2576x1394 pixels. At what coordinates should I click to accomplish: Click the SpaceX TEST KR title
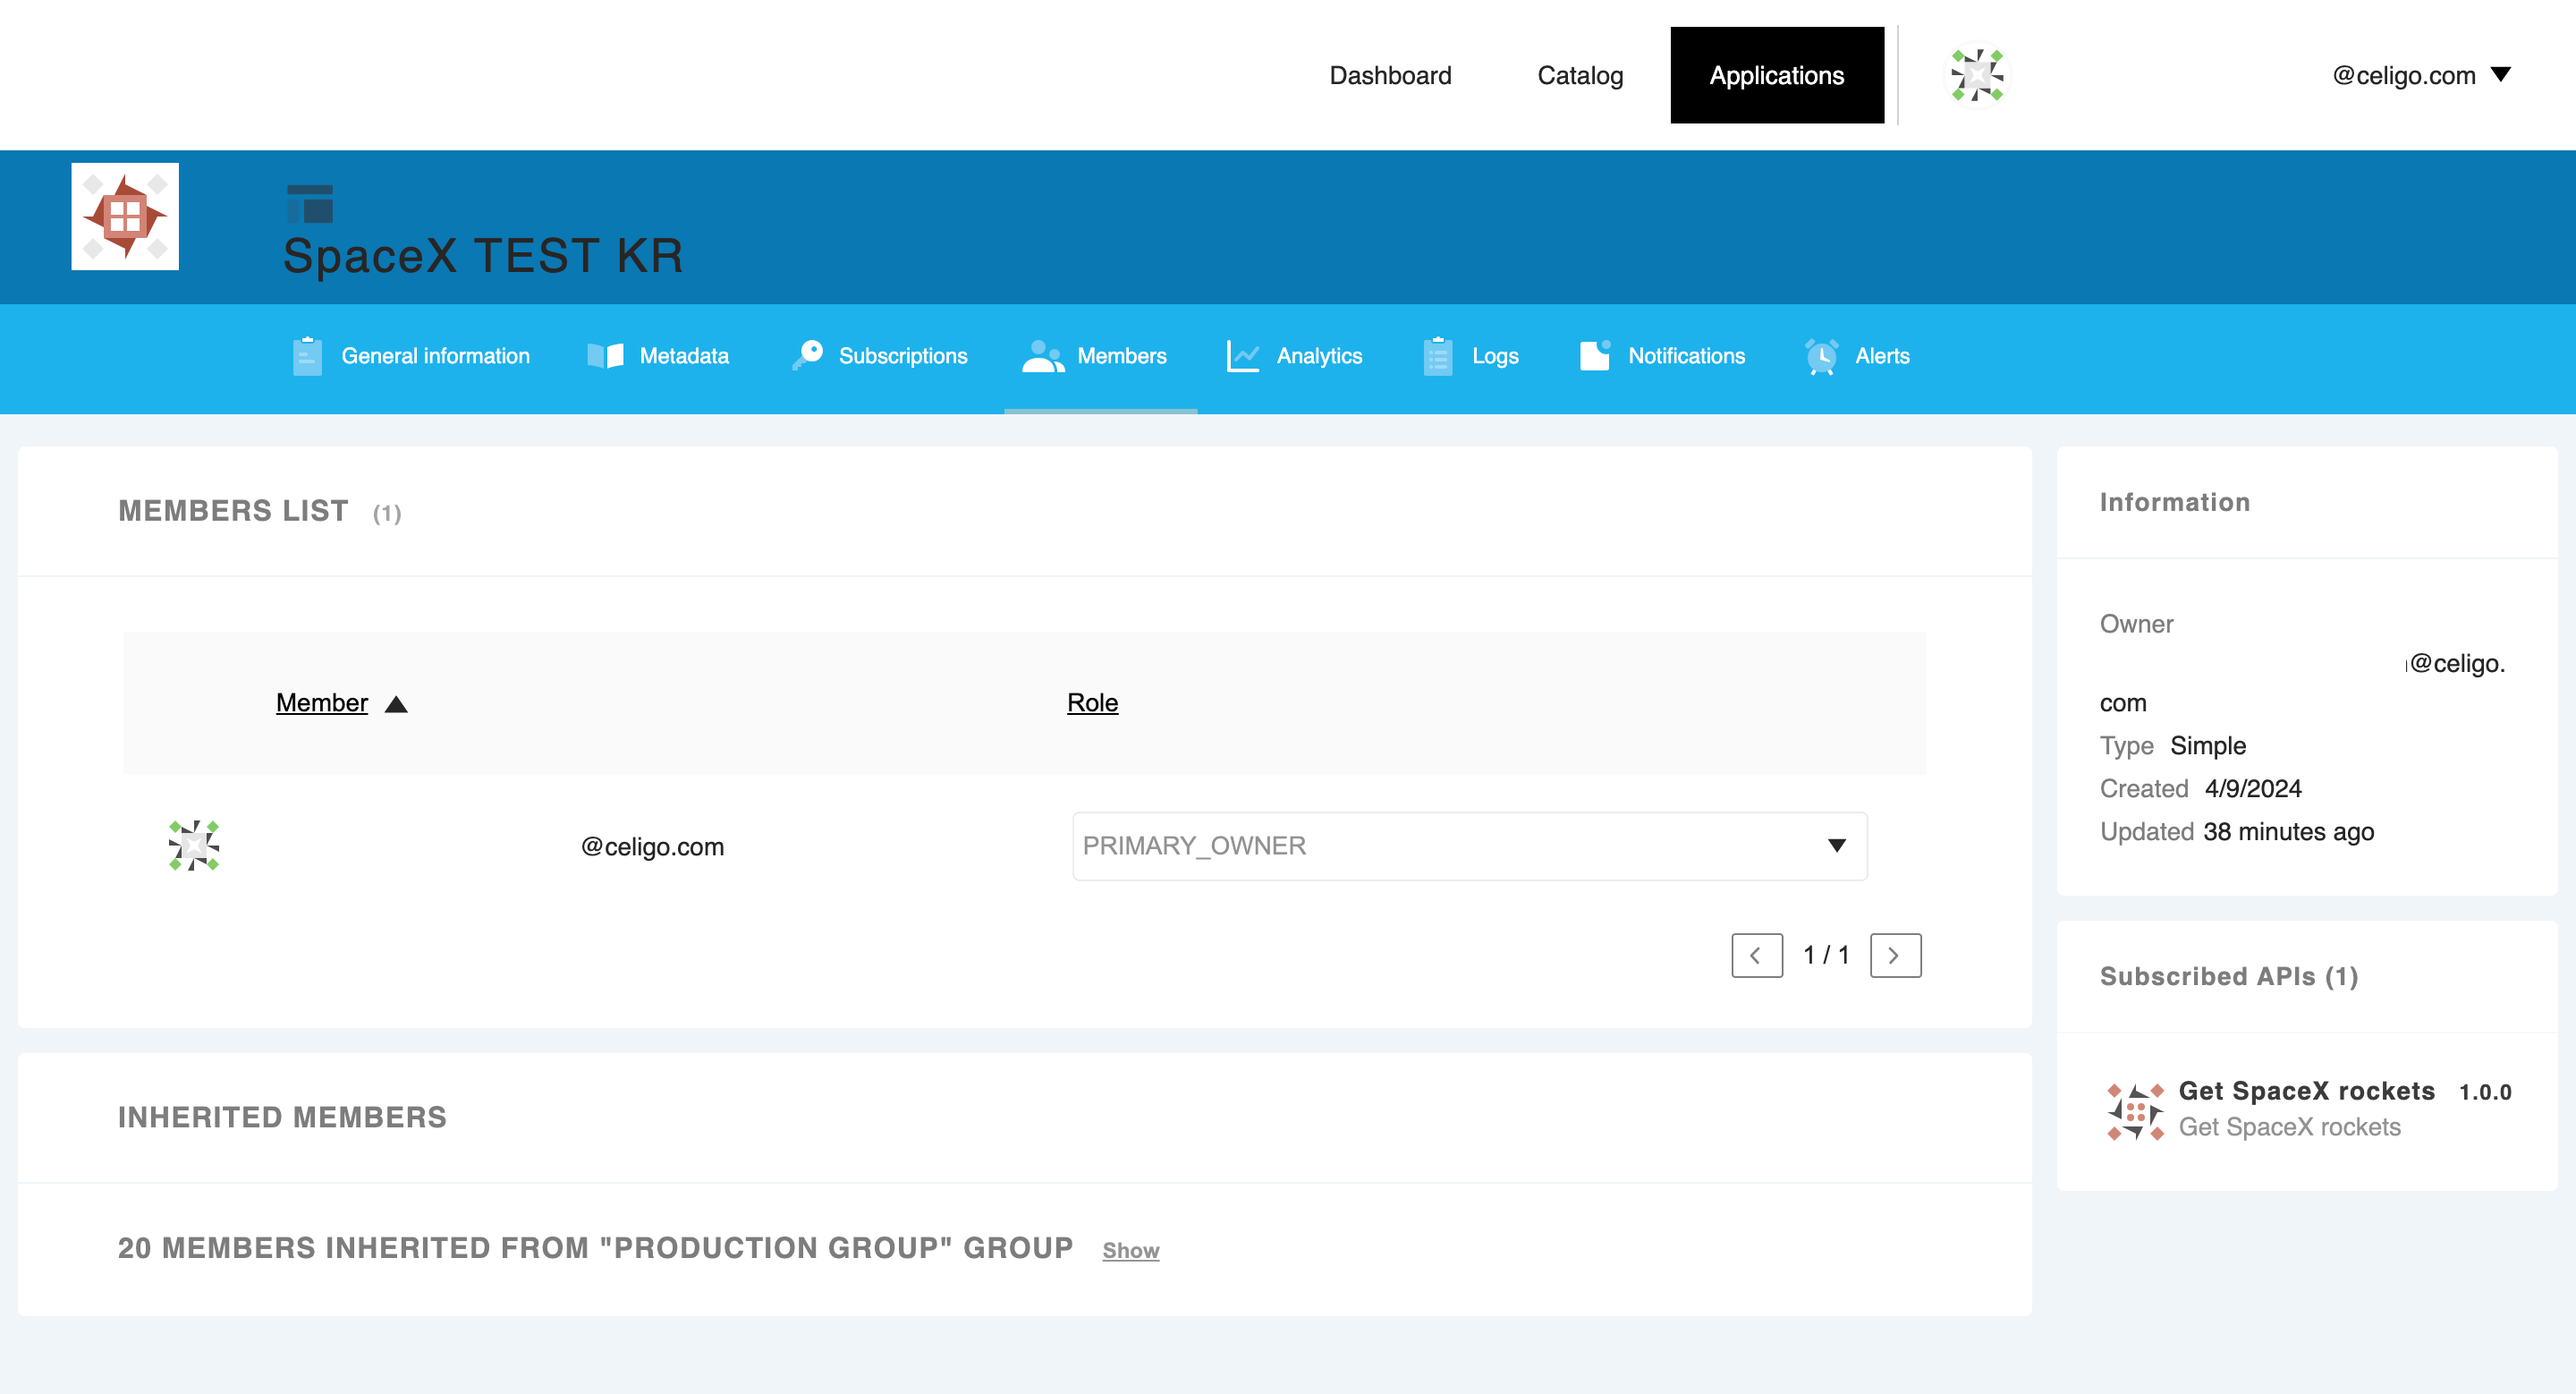484,256
